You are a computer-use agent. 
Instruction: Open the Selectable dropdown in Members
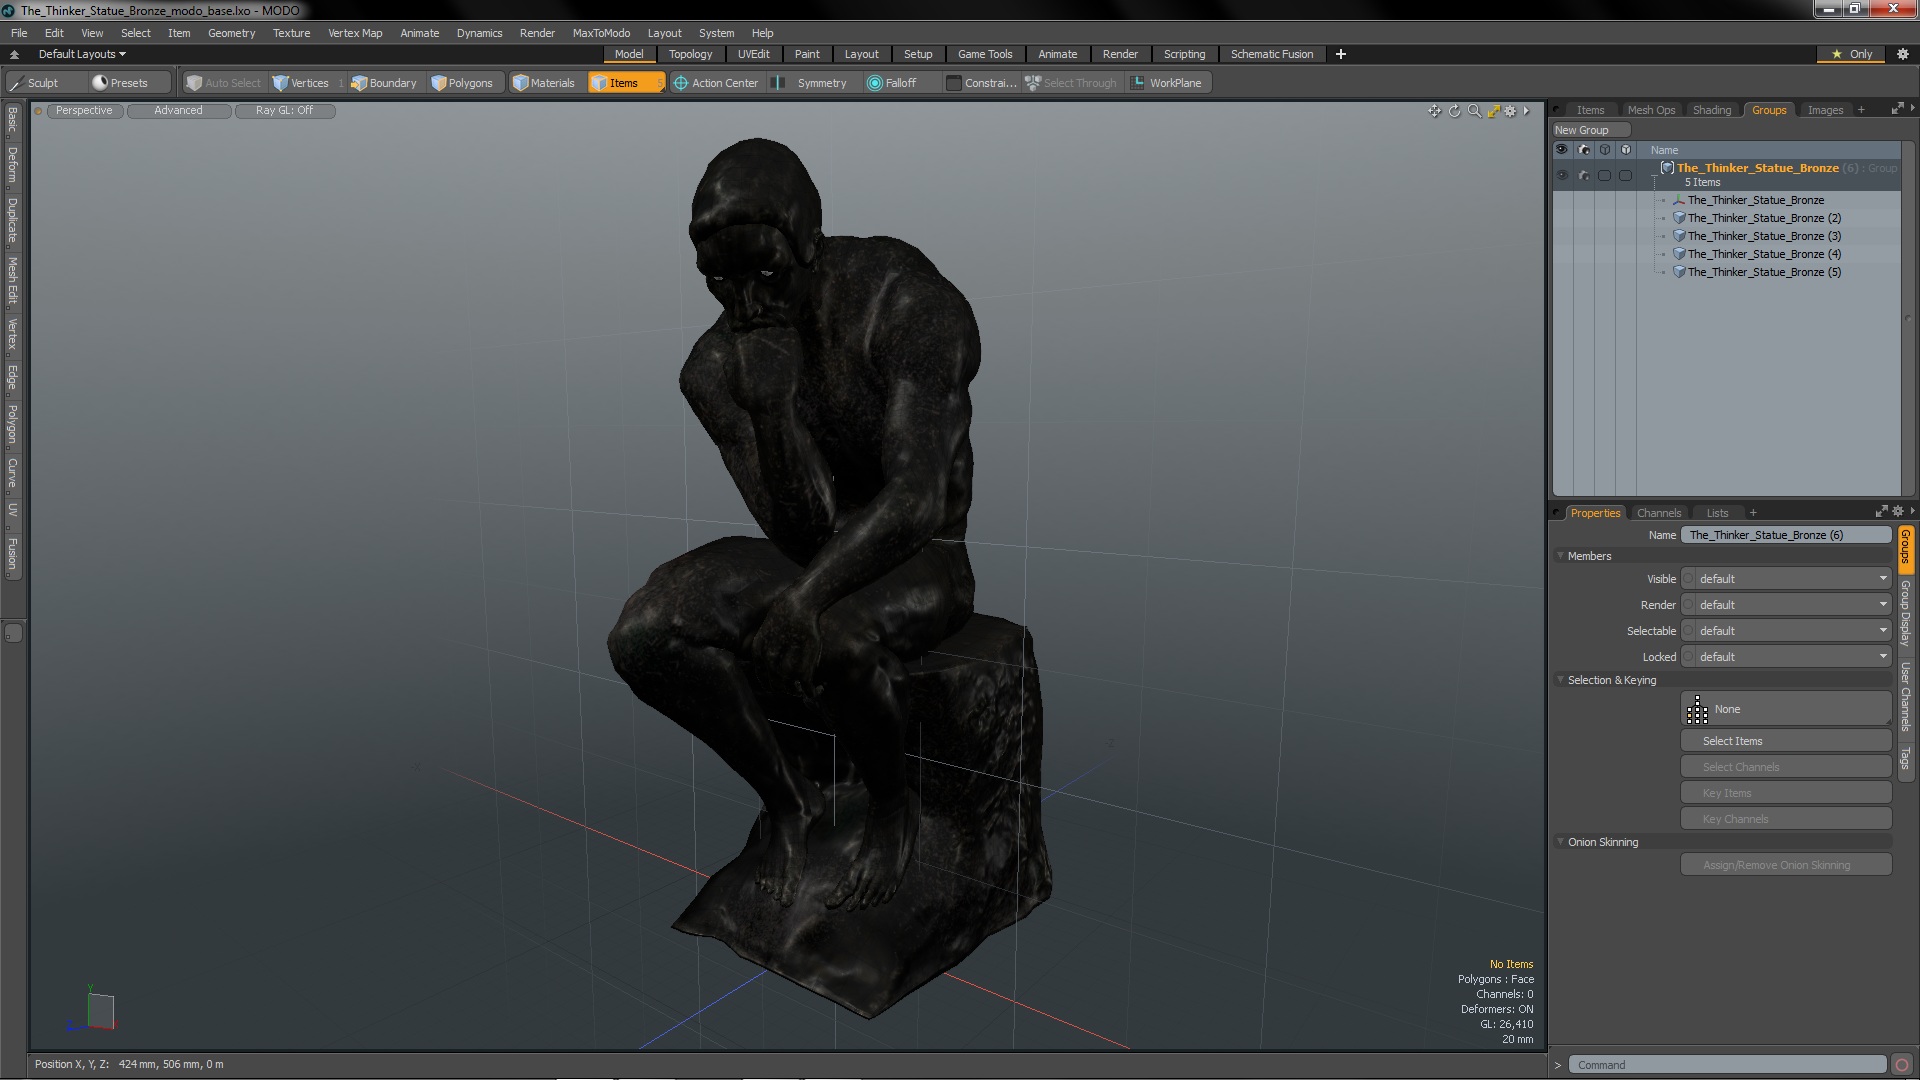coord(1786,631)
